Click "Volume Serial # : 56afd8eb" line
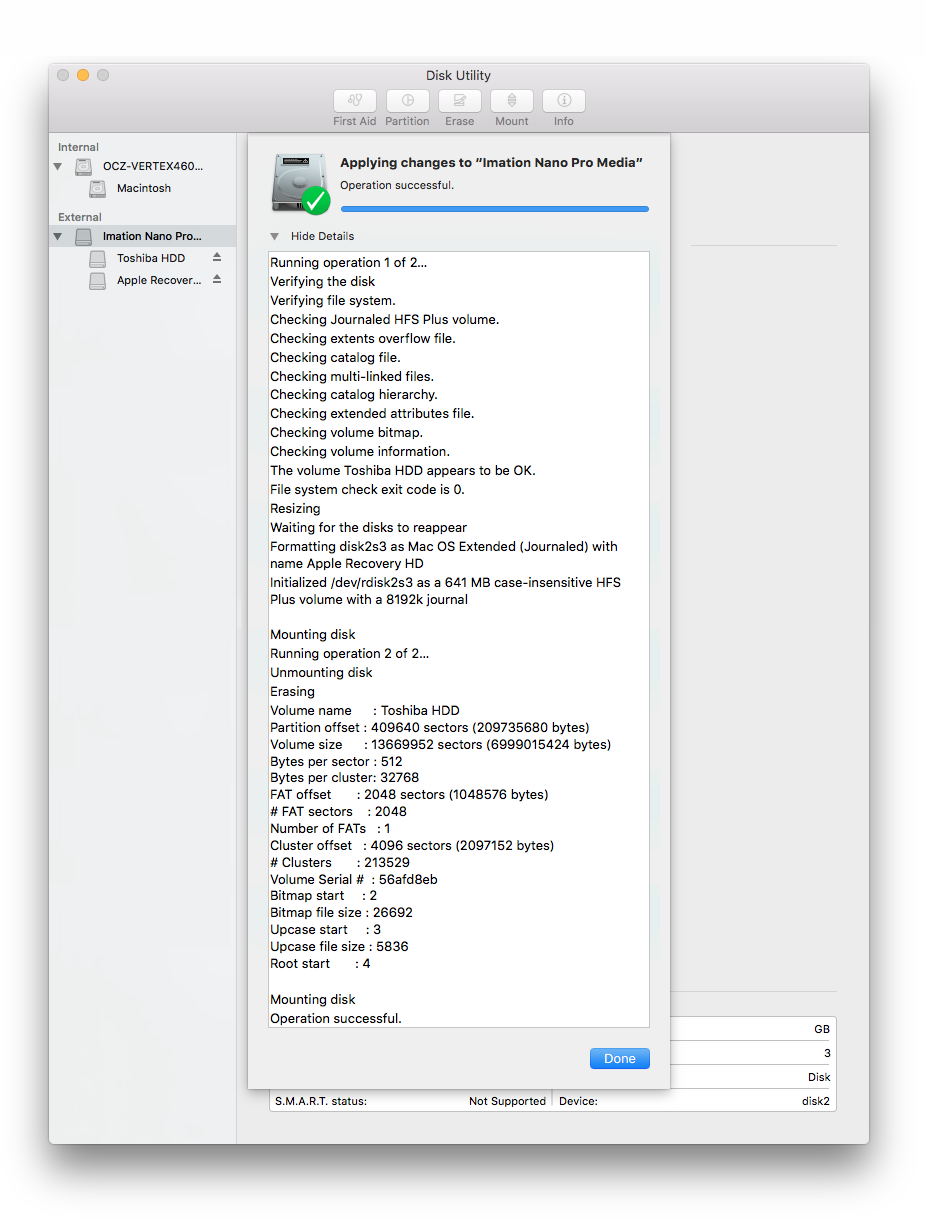Screen dimensions: 925x1229 point(354,880)
